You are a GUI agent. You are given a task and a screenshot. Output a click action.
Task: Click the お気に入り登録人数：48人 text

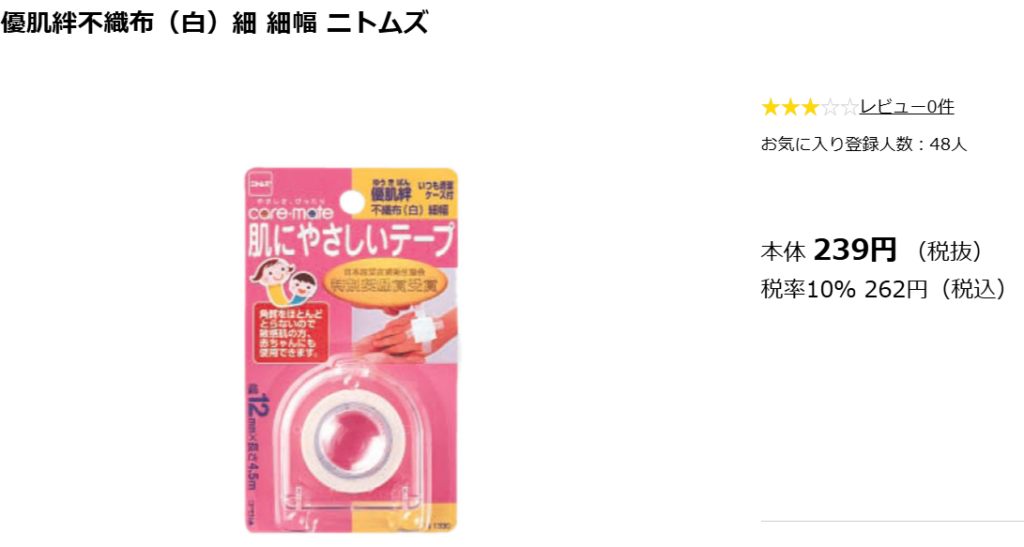pyautogui.click(x=863, y=144)
